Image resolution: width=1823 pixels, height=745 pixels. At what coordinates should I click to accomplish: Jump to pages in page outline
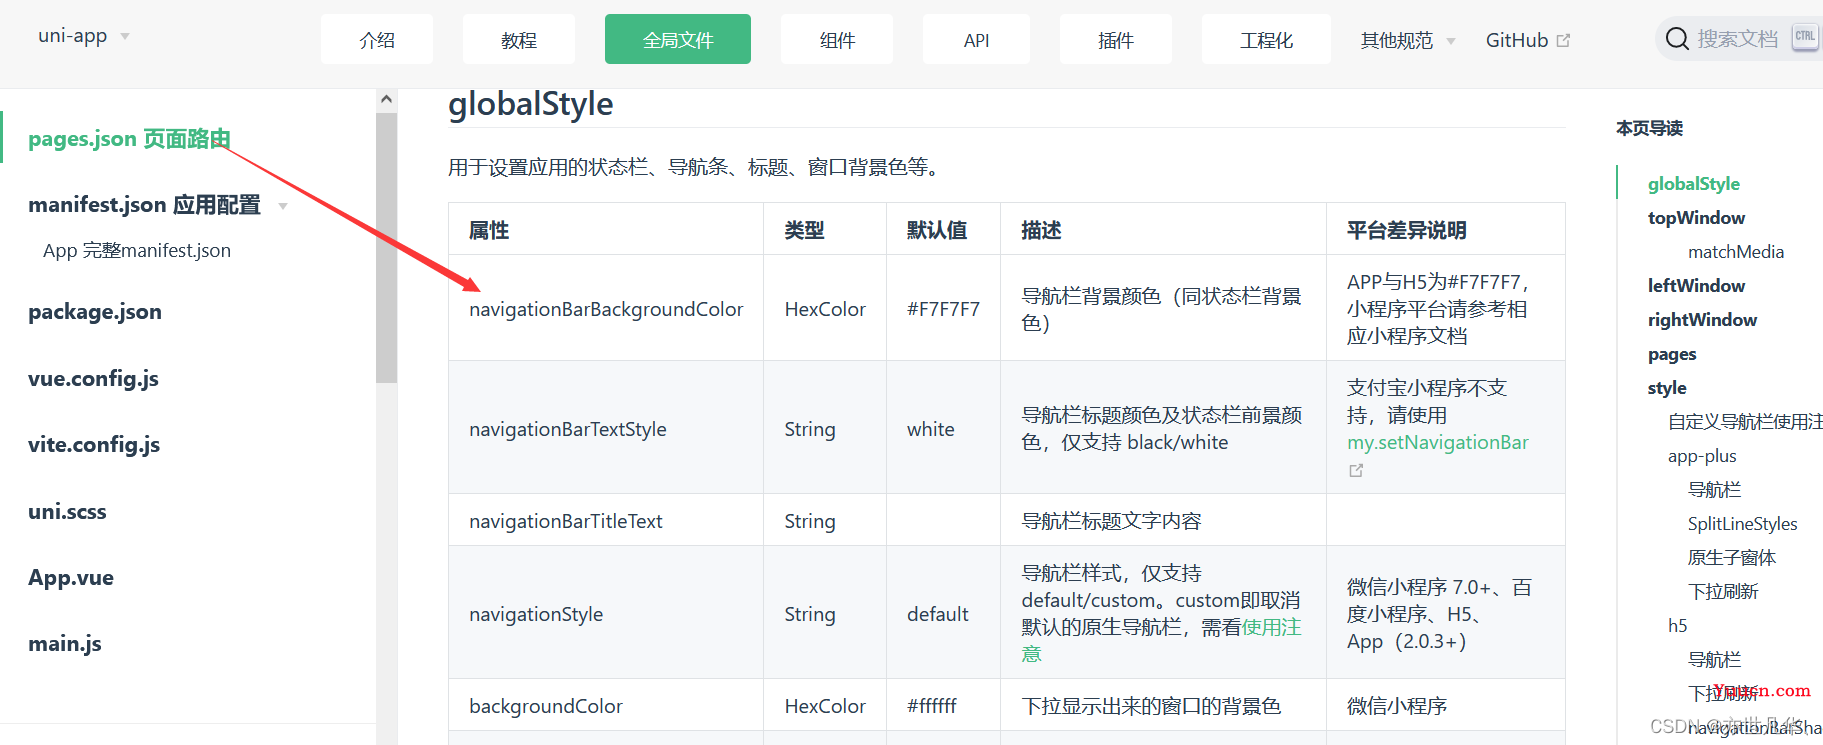[x=1672, y=353]
